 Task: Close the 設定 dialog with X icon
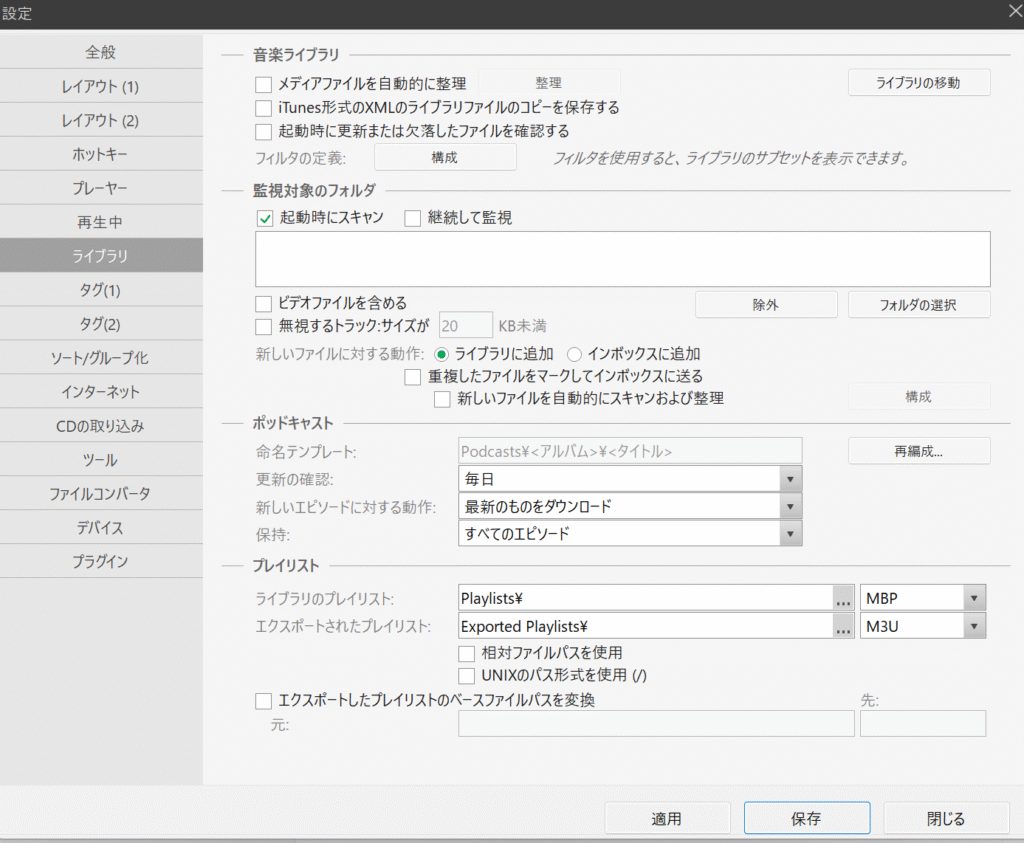click(x=1011, y=12)
